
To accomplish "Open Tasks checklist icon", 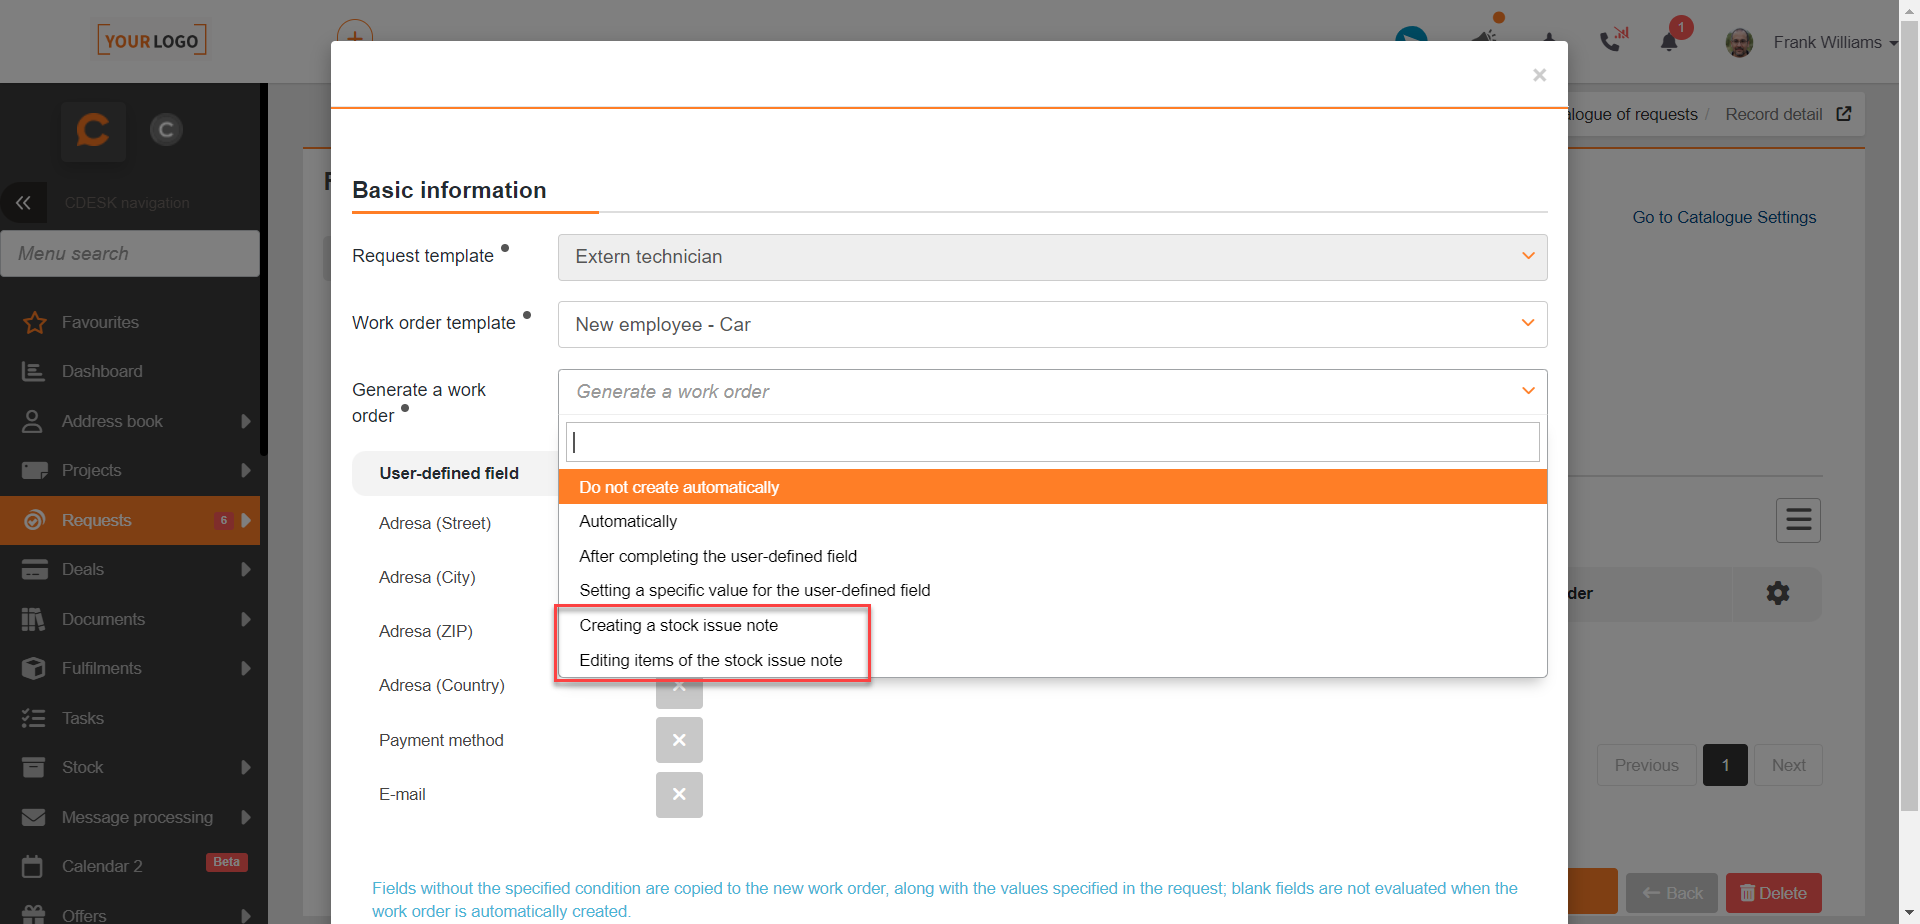I will 34,718.
